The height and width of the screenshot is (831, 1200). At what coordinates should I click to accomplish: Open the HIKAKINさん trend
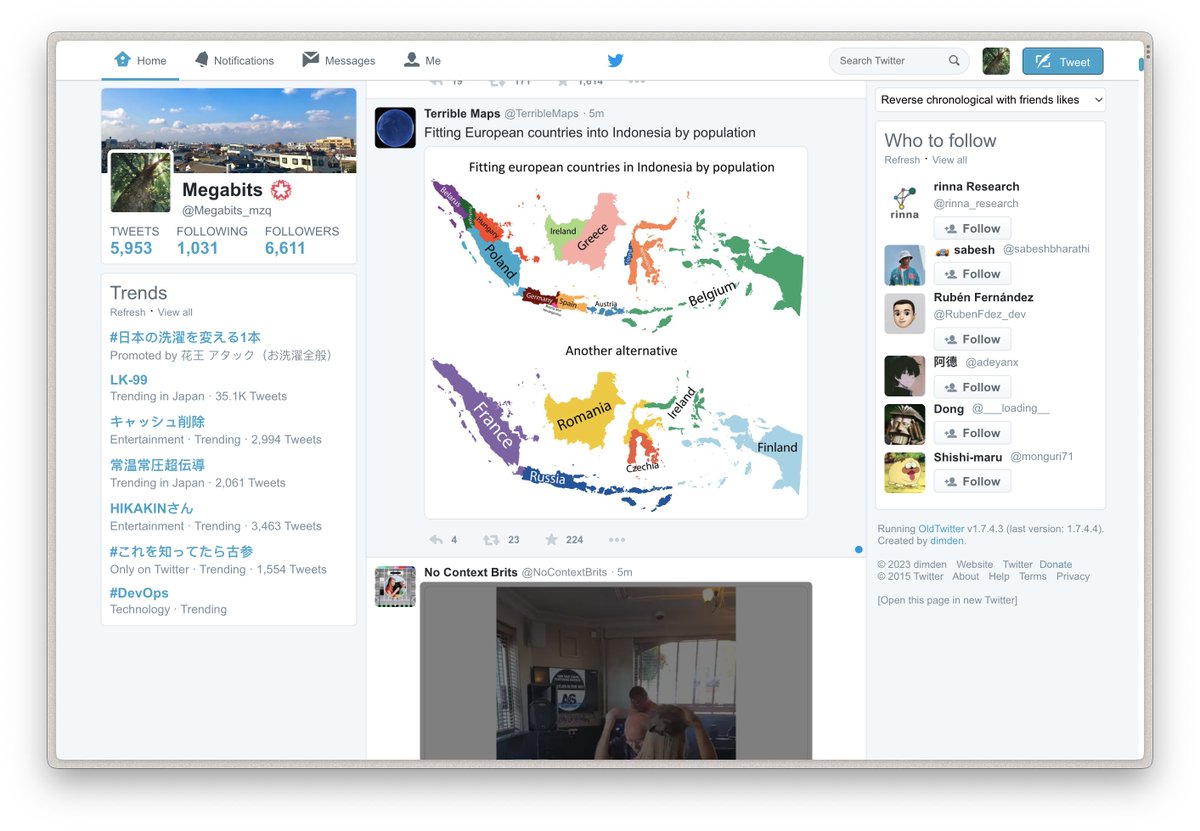(x=152, y=508)
